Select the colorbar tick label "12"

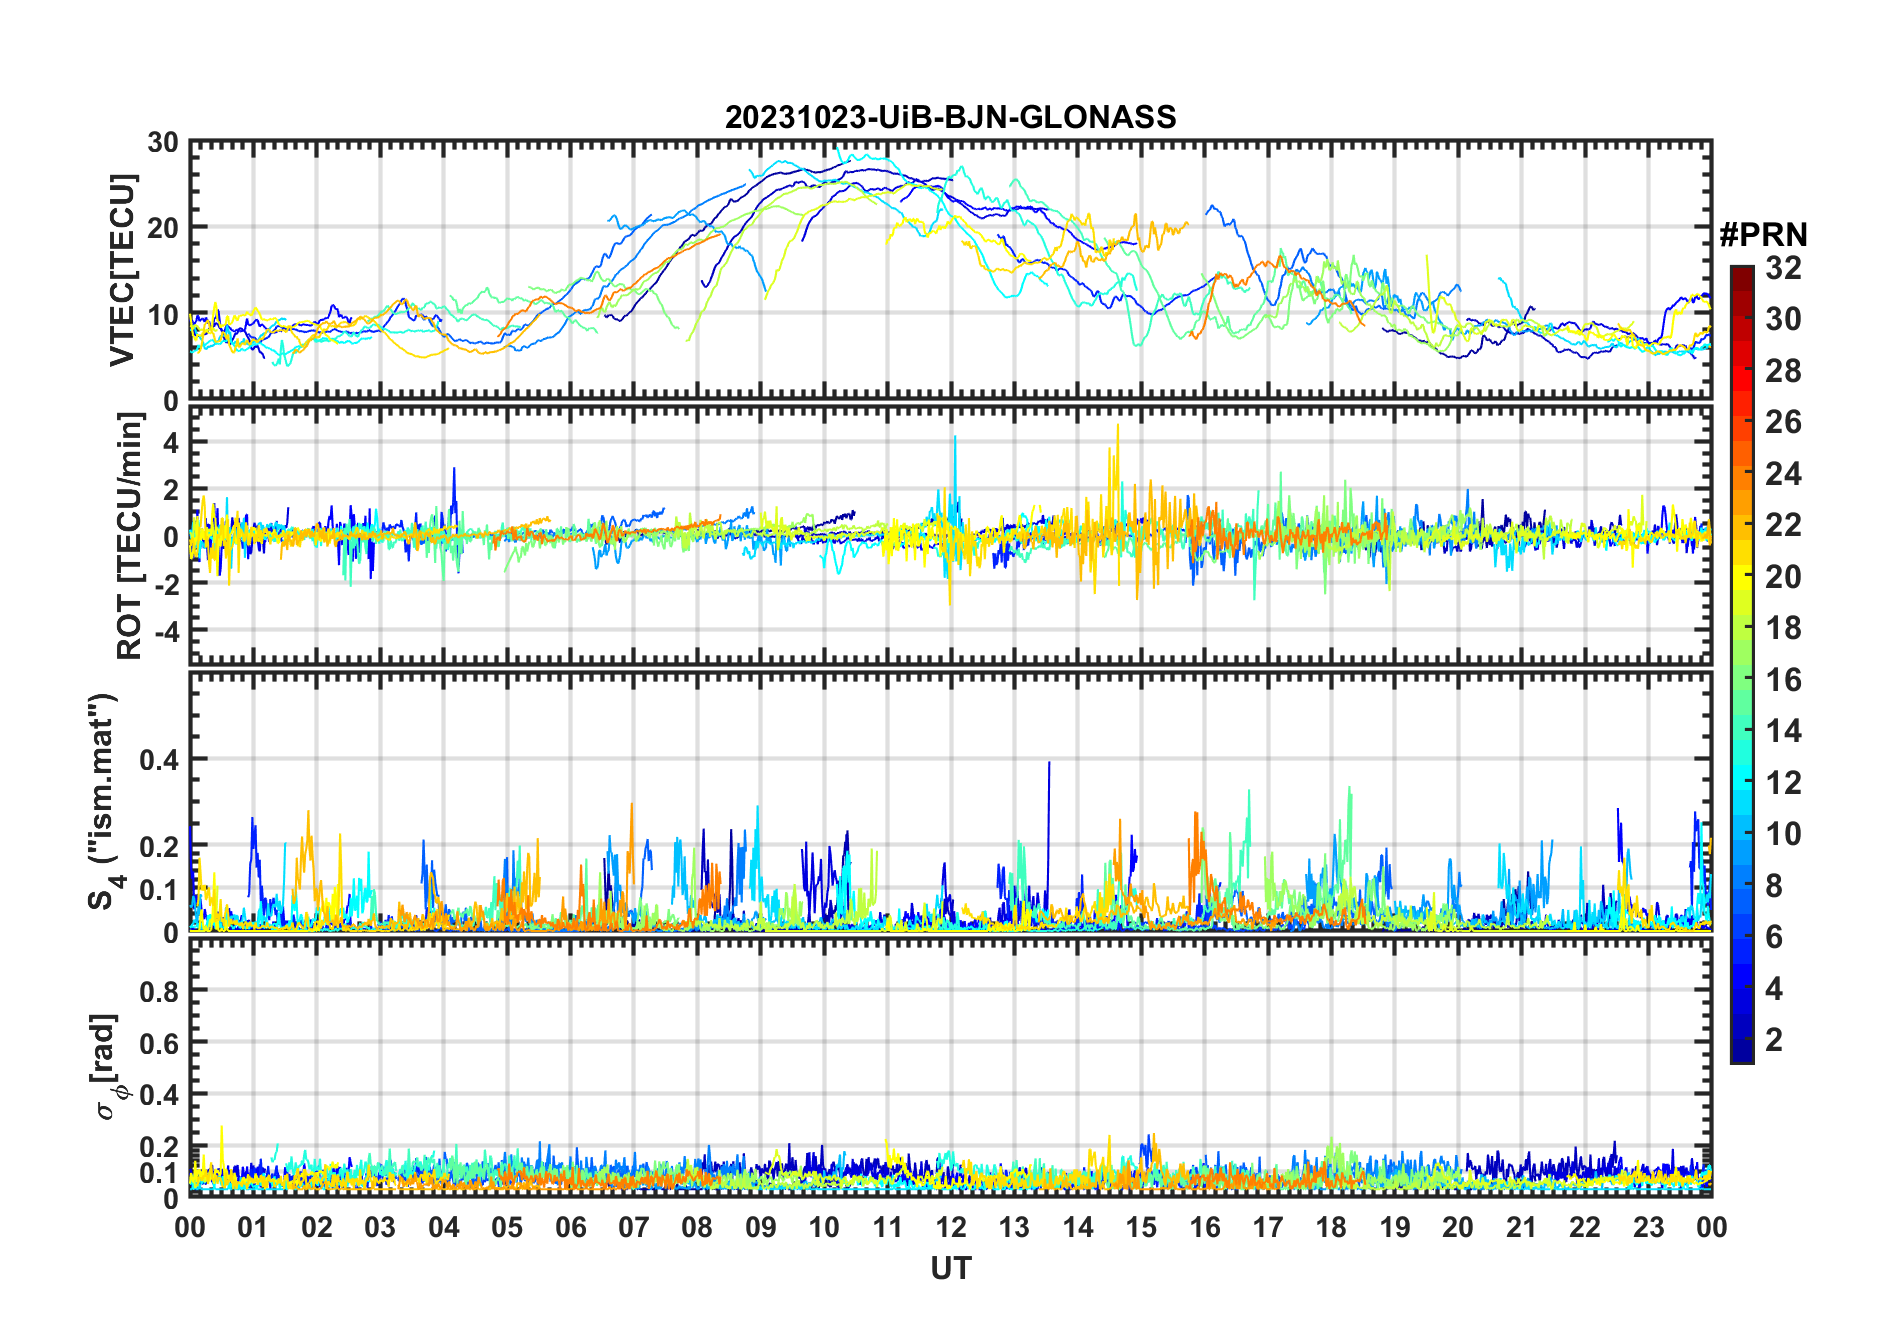pyautogui.click(x=1783, y=783)
